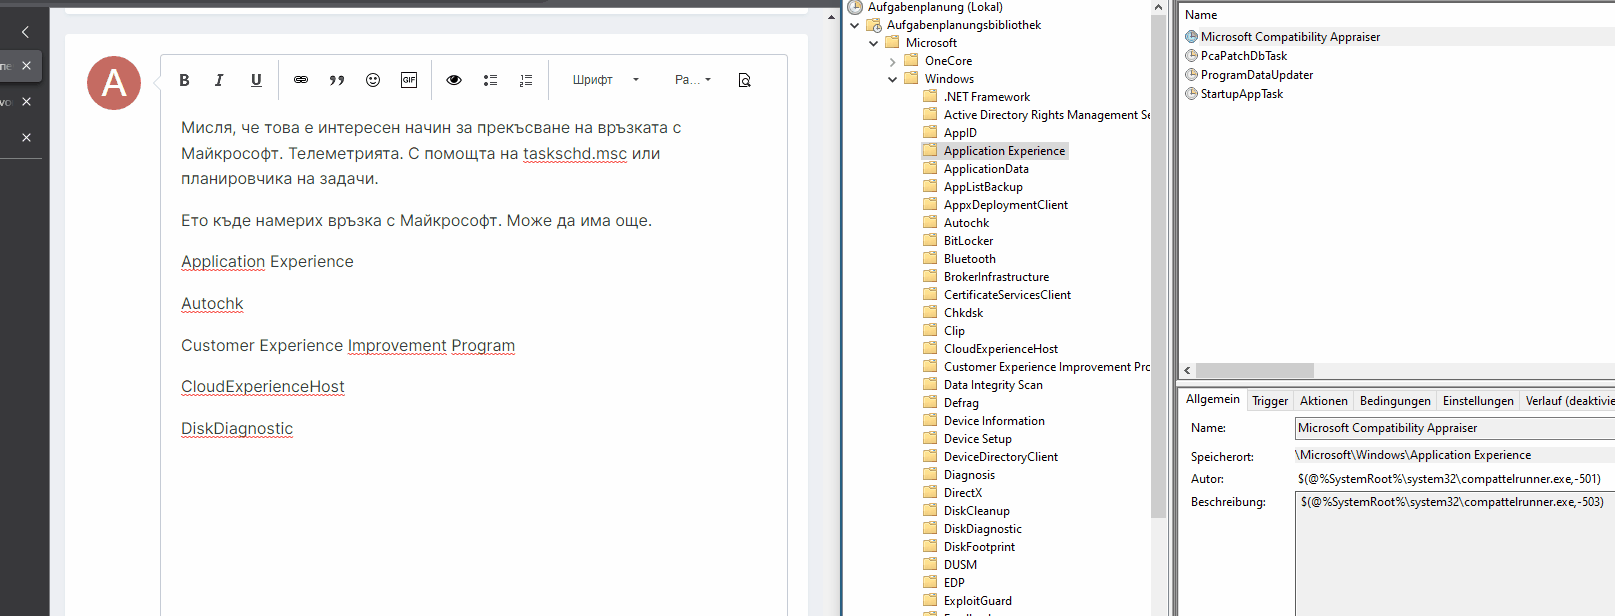Insert a bulleted list
This screenshot has width=1615, height=616.
coord(490,80)
